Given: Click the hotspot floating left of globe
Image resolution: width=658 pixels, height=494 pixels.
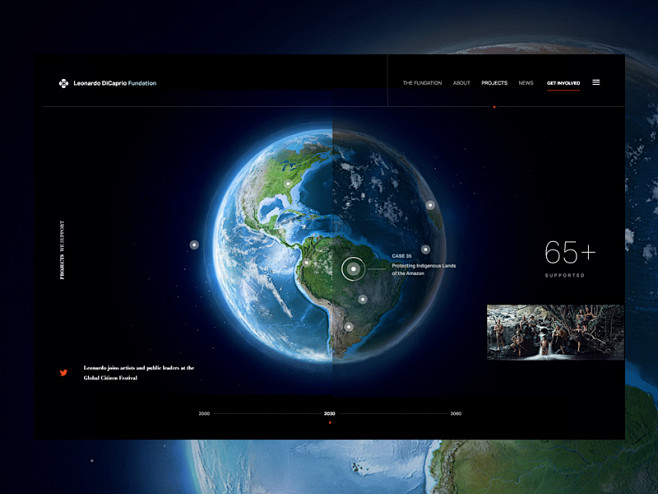Looking at the screenshot, I should (194, 245).
